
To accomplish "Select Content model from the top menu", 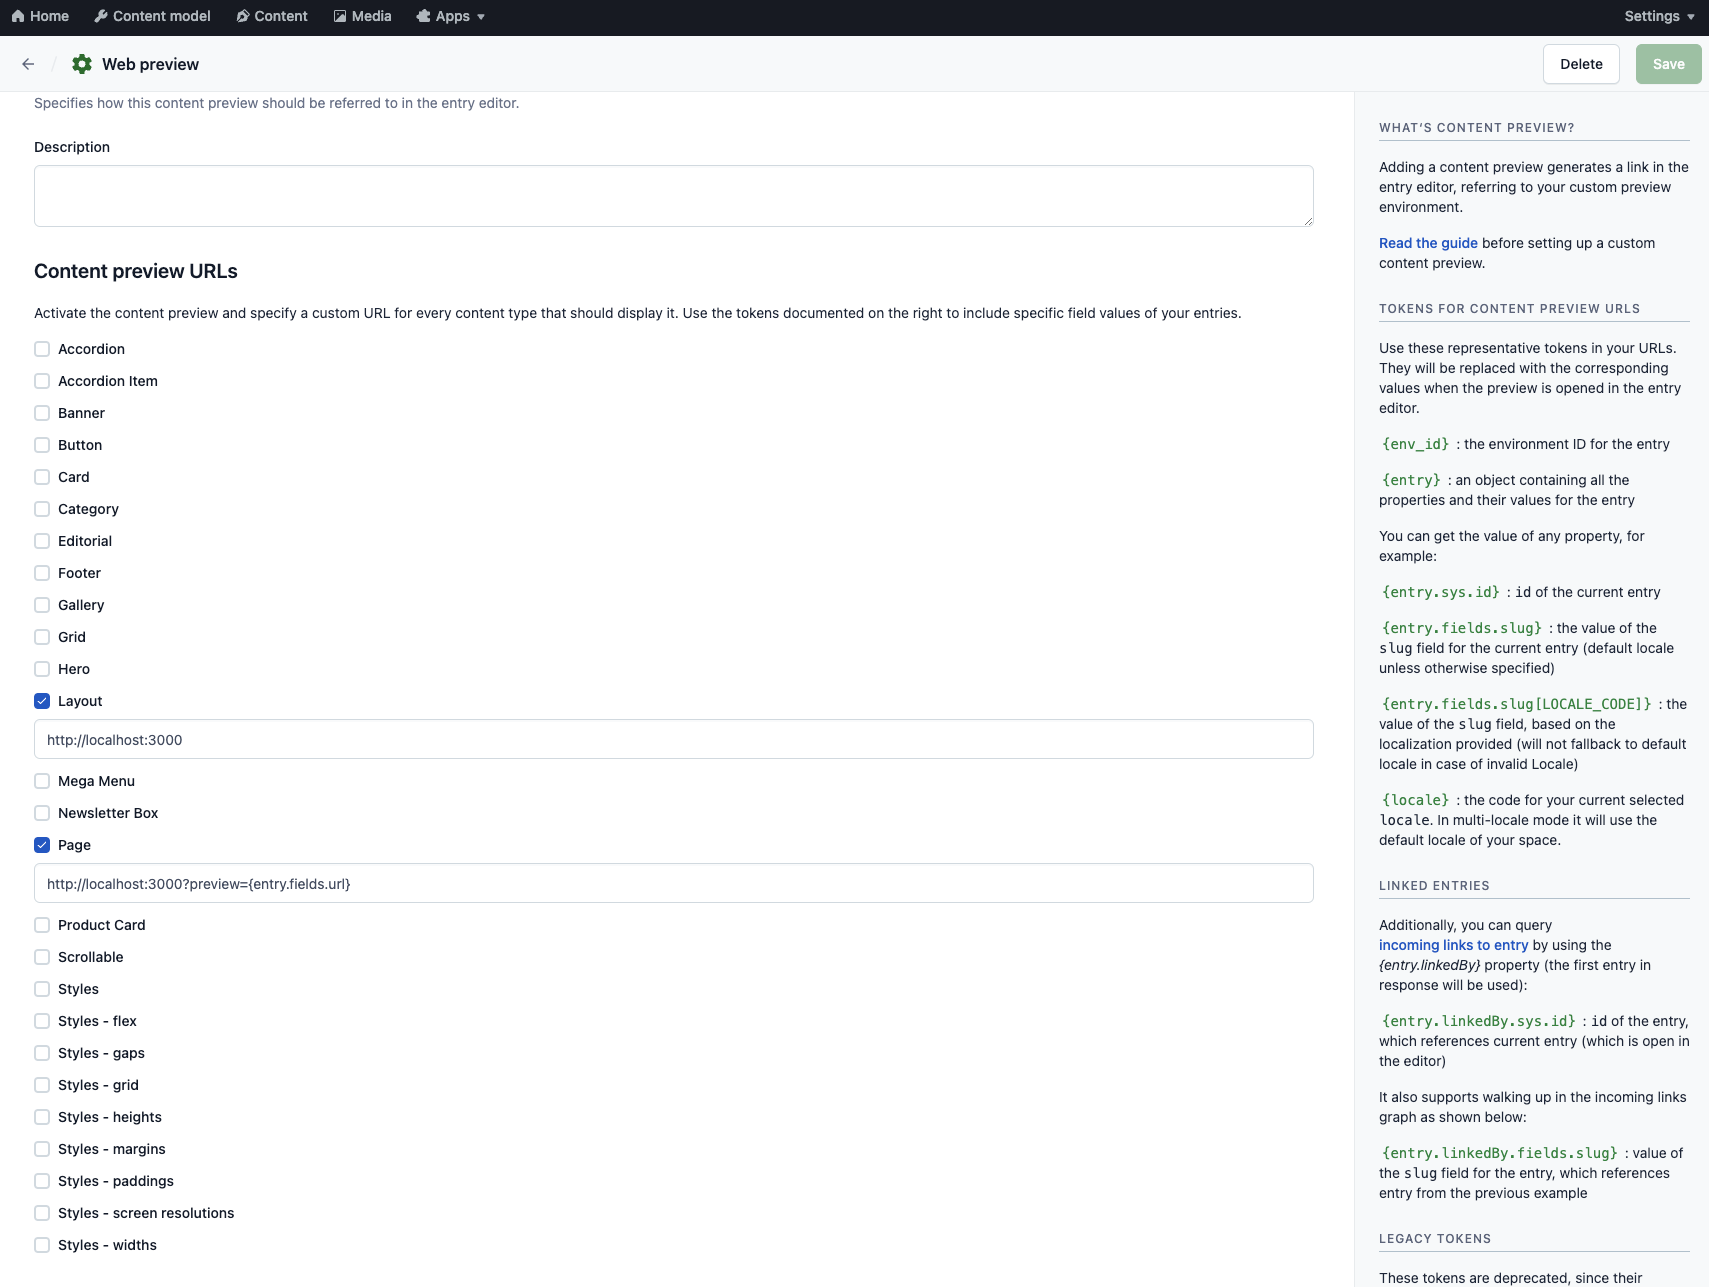I will (161, 15).
